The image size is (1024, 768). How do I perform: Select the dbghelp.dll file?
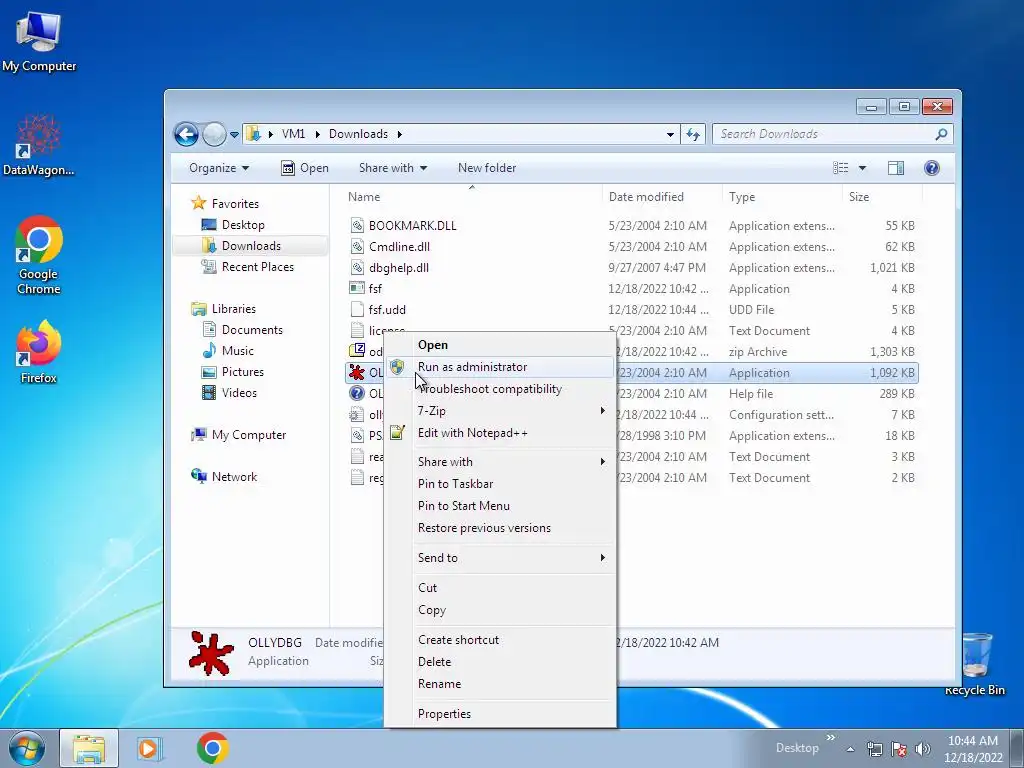click(398, 268)
